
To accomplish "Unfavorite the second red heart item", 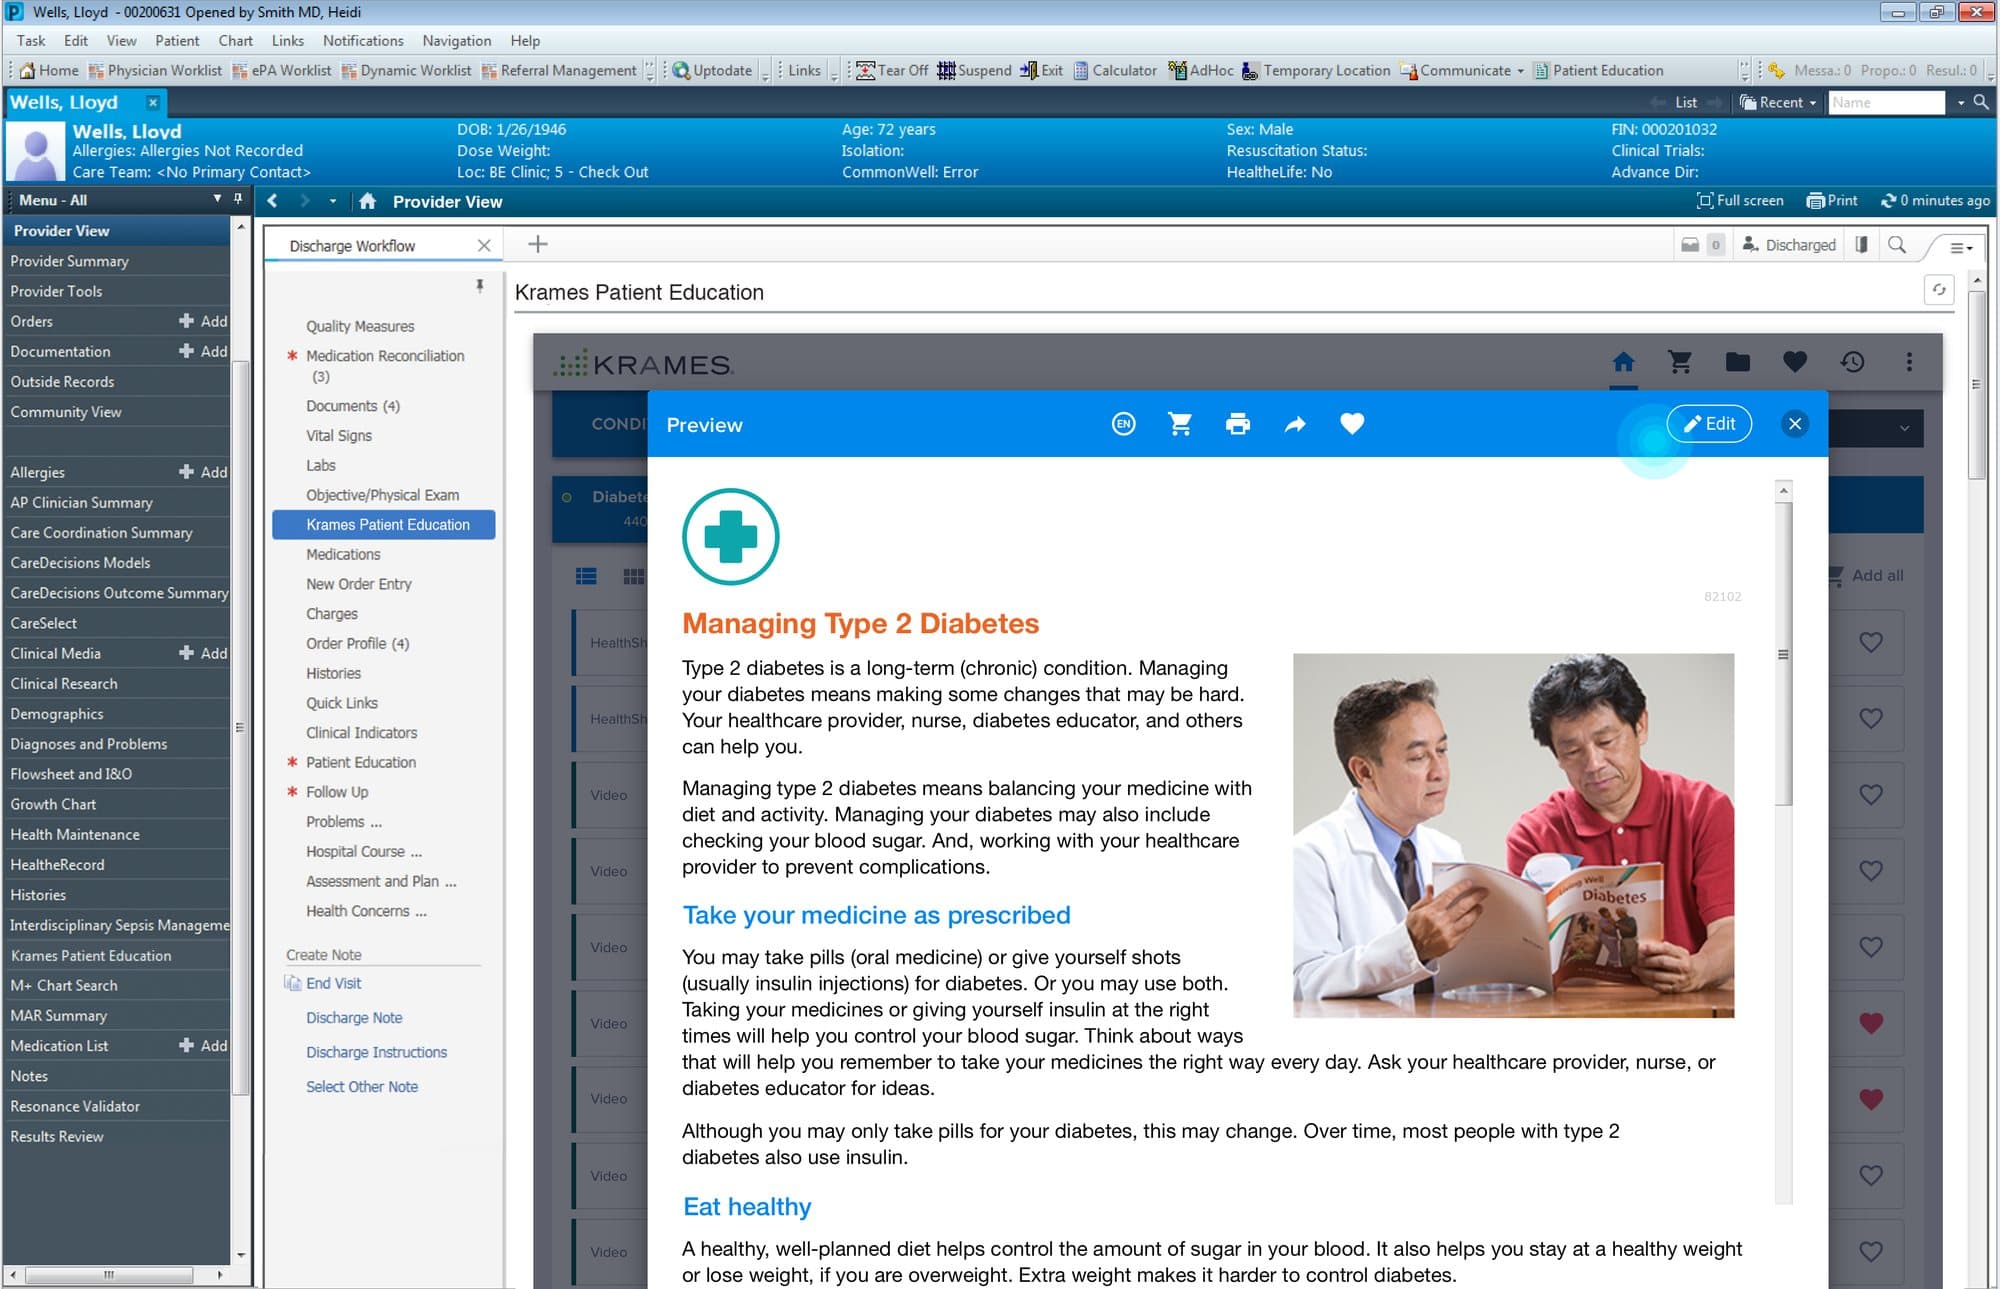I will pyautogui.click(x=1871, y=1099).
